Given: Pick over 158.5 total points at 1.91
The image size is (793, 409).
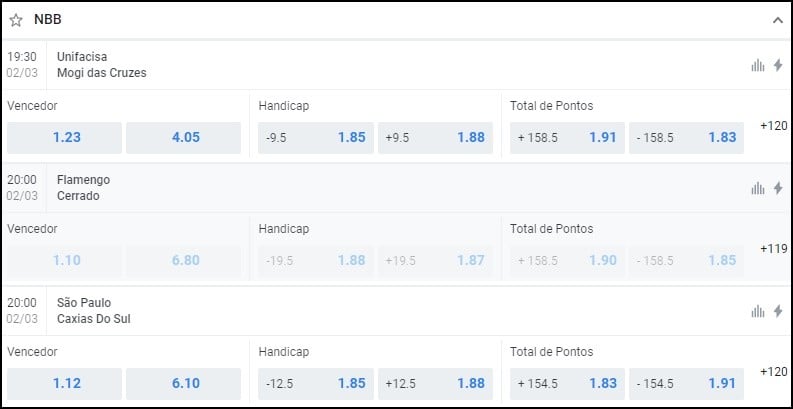Looking at the screenshot, I should coord(567,138).
